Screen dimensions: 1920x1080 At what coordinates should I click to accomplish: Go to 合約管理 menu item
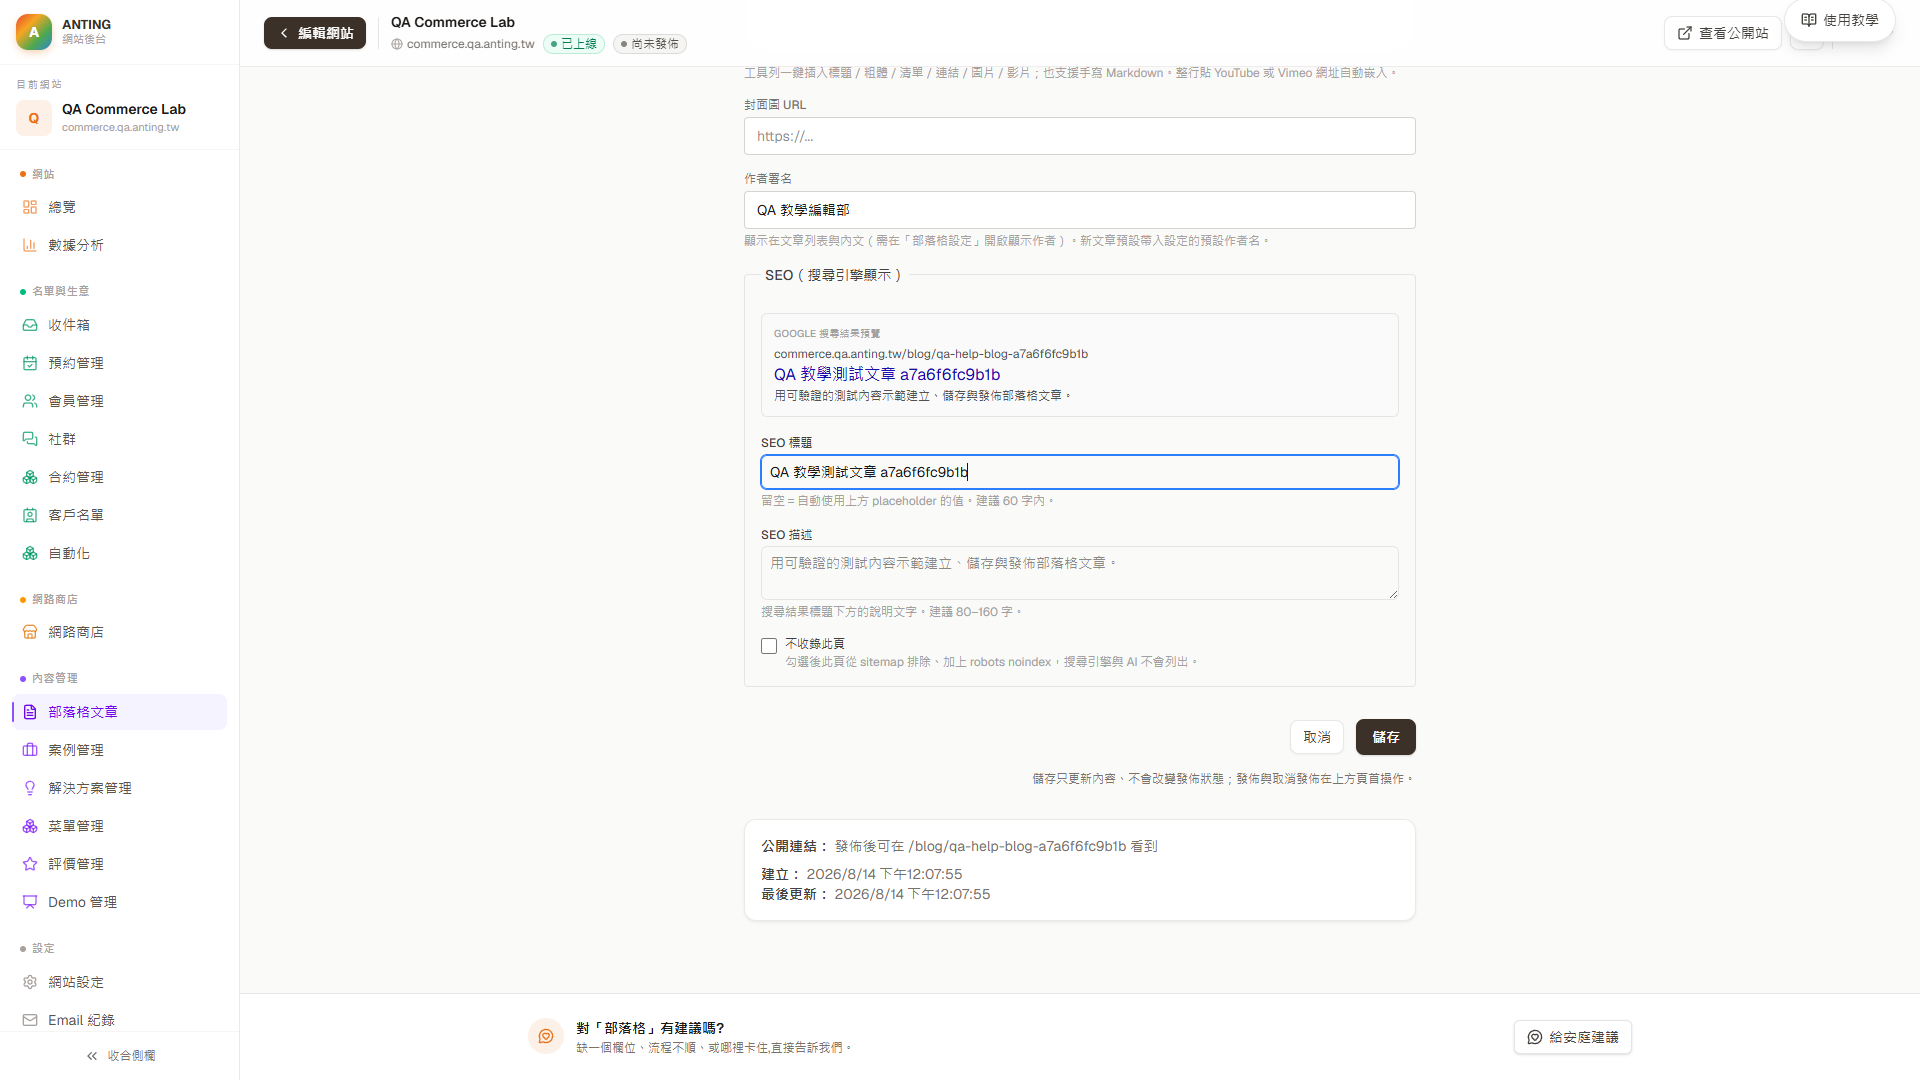click(x=120, y=477)
